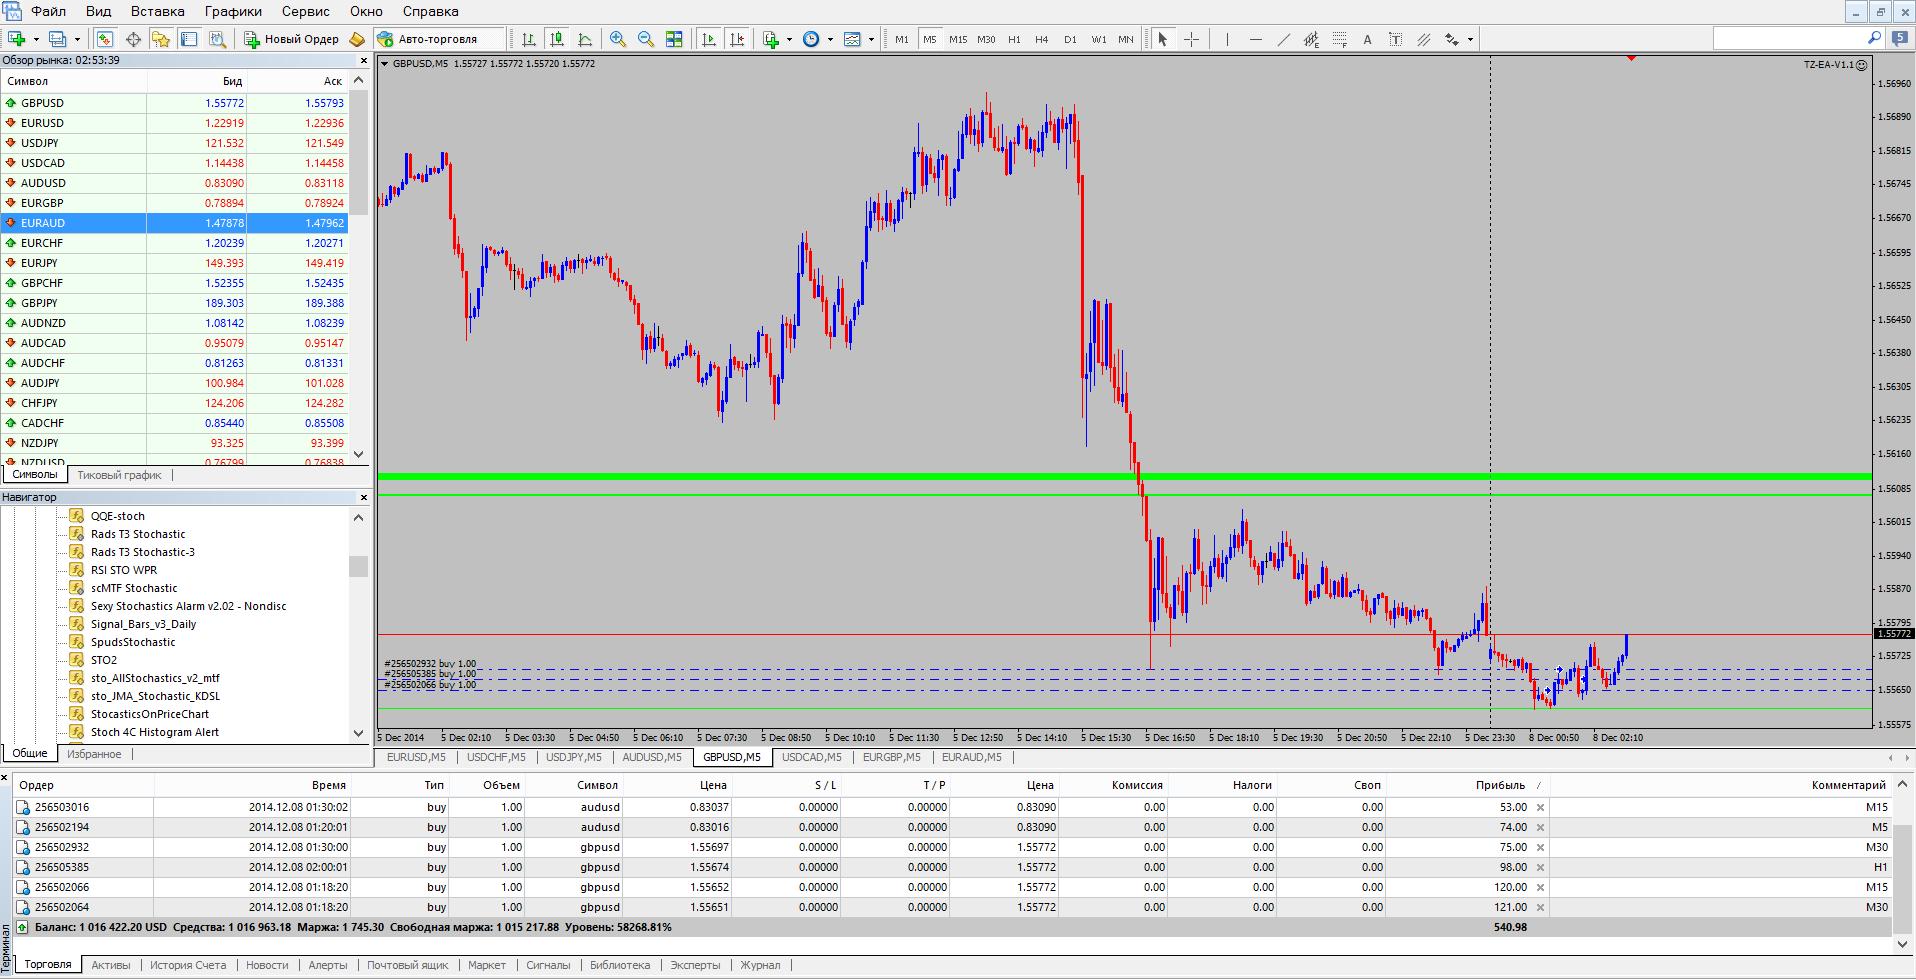Image resolution: width=1916 pixels, height=980 pixels.
Task: Expand the new chart dropdown arrow
Action: [36, 40]
